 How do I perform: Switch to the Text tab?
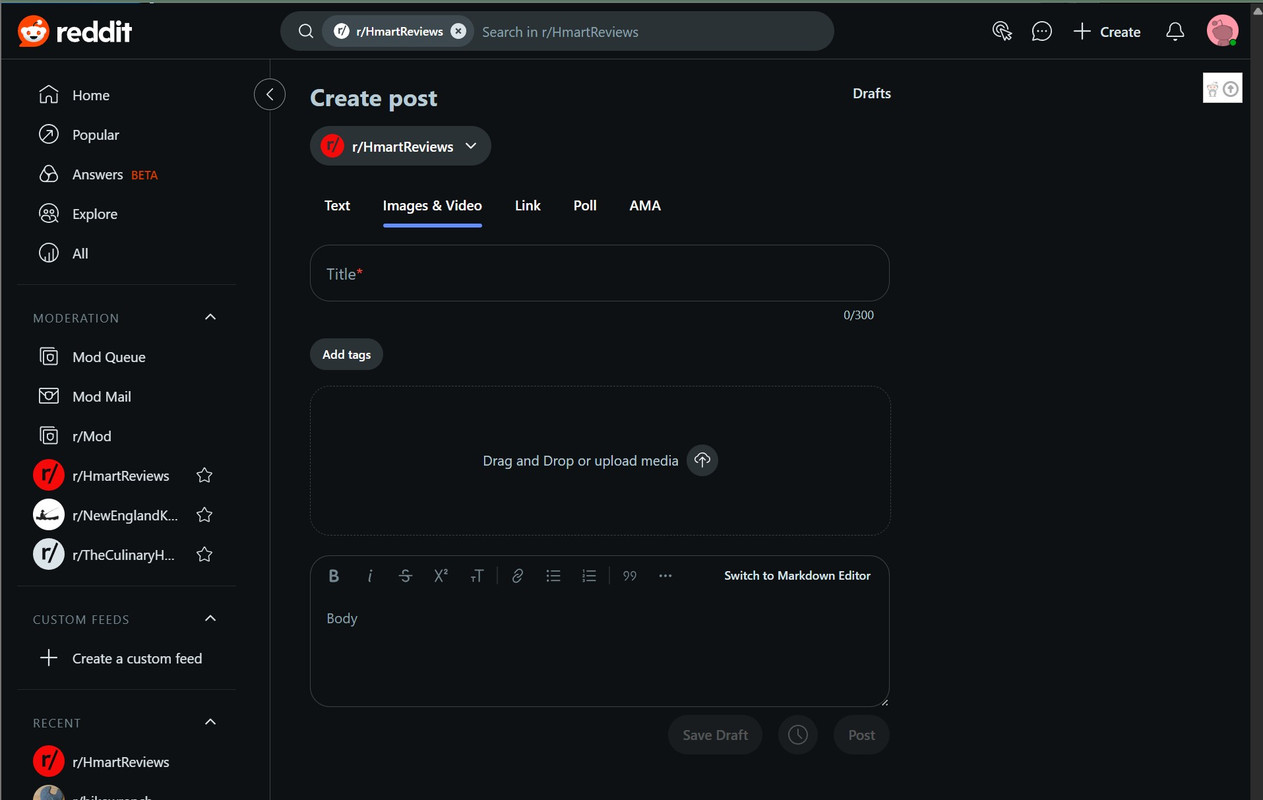[x=337, y=205]
